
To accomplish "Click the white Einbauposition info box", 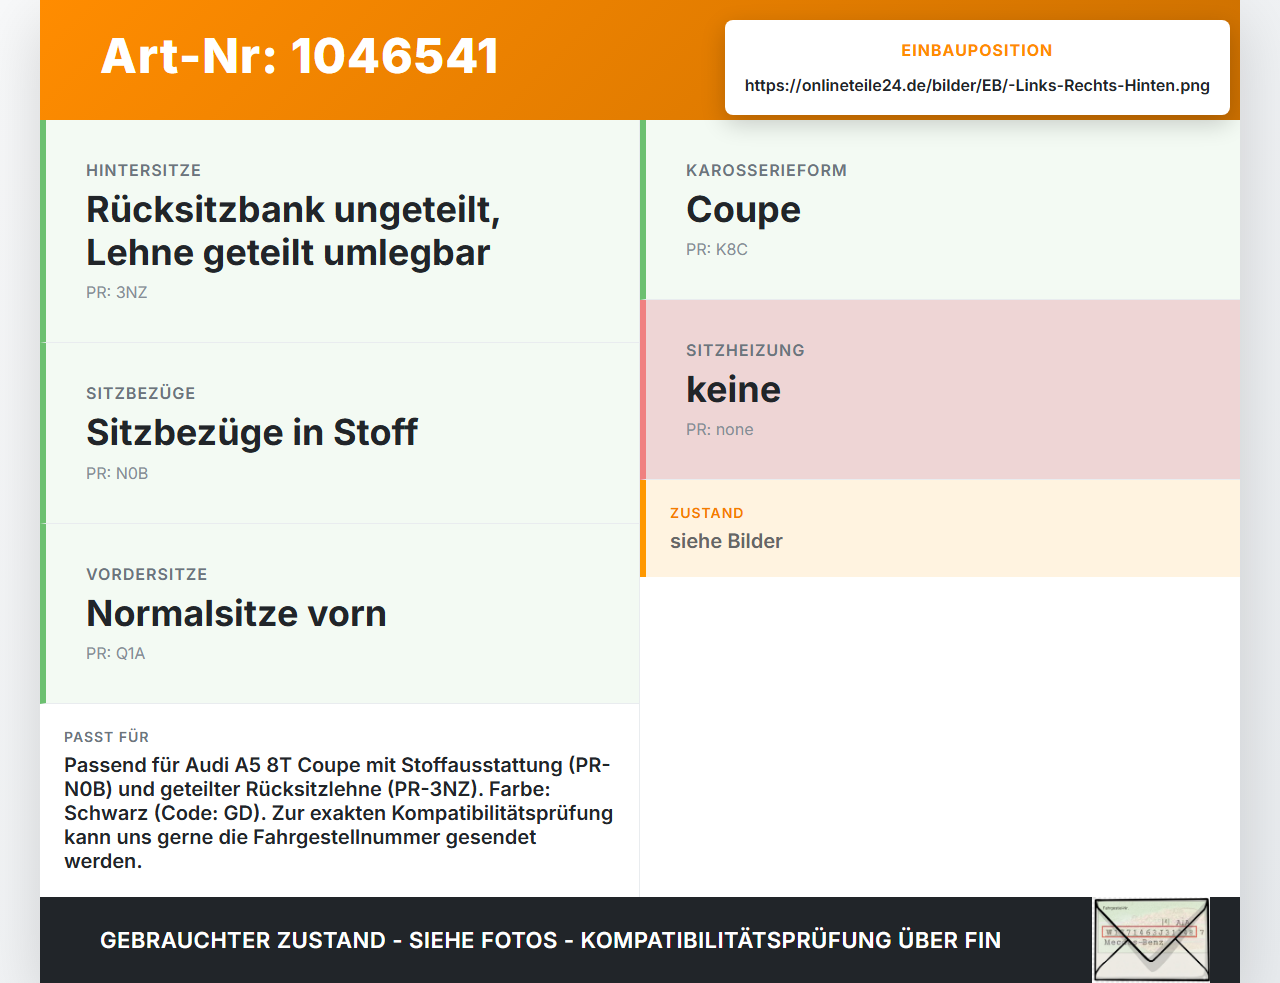I will [x=977, y=67].
